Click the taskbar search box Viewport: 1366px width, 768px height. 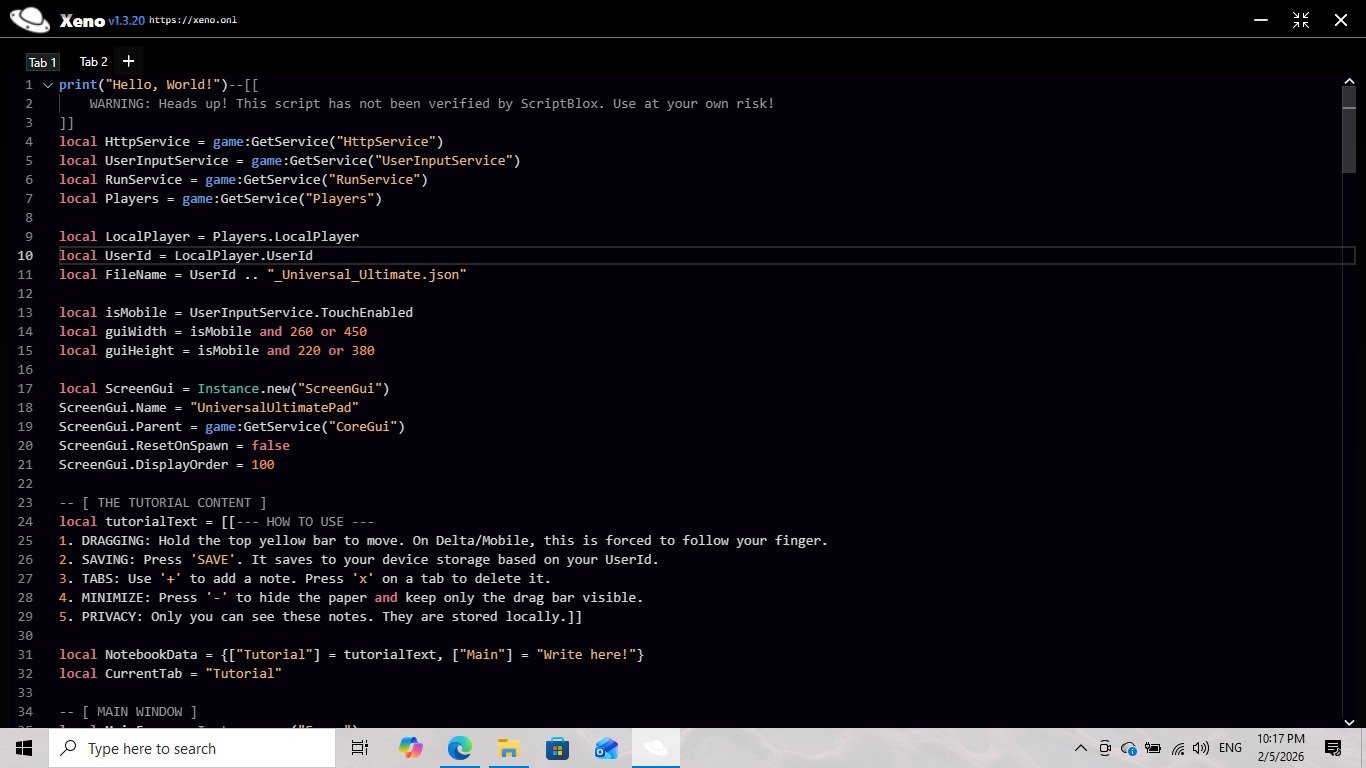coord(190,748)
